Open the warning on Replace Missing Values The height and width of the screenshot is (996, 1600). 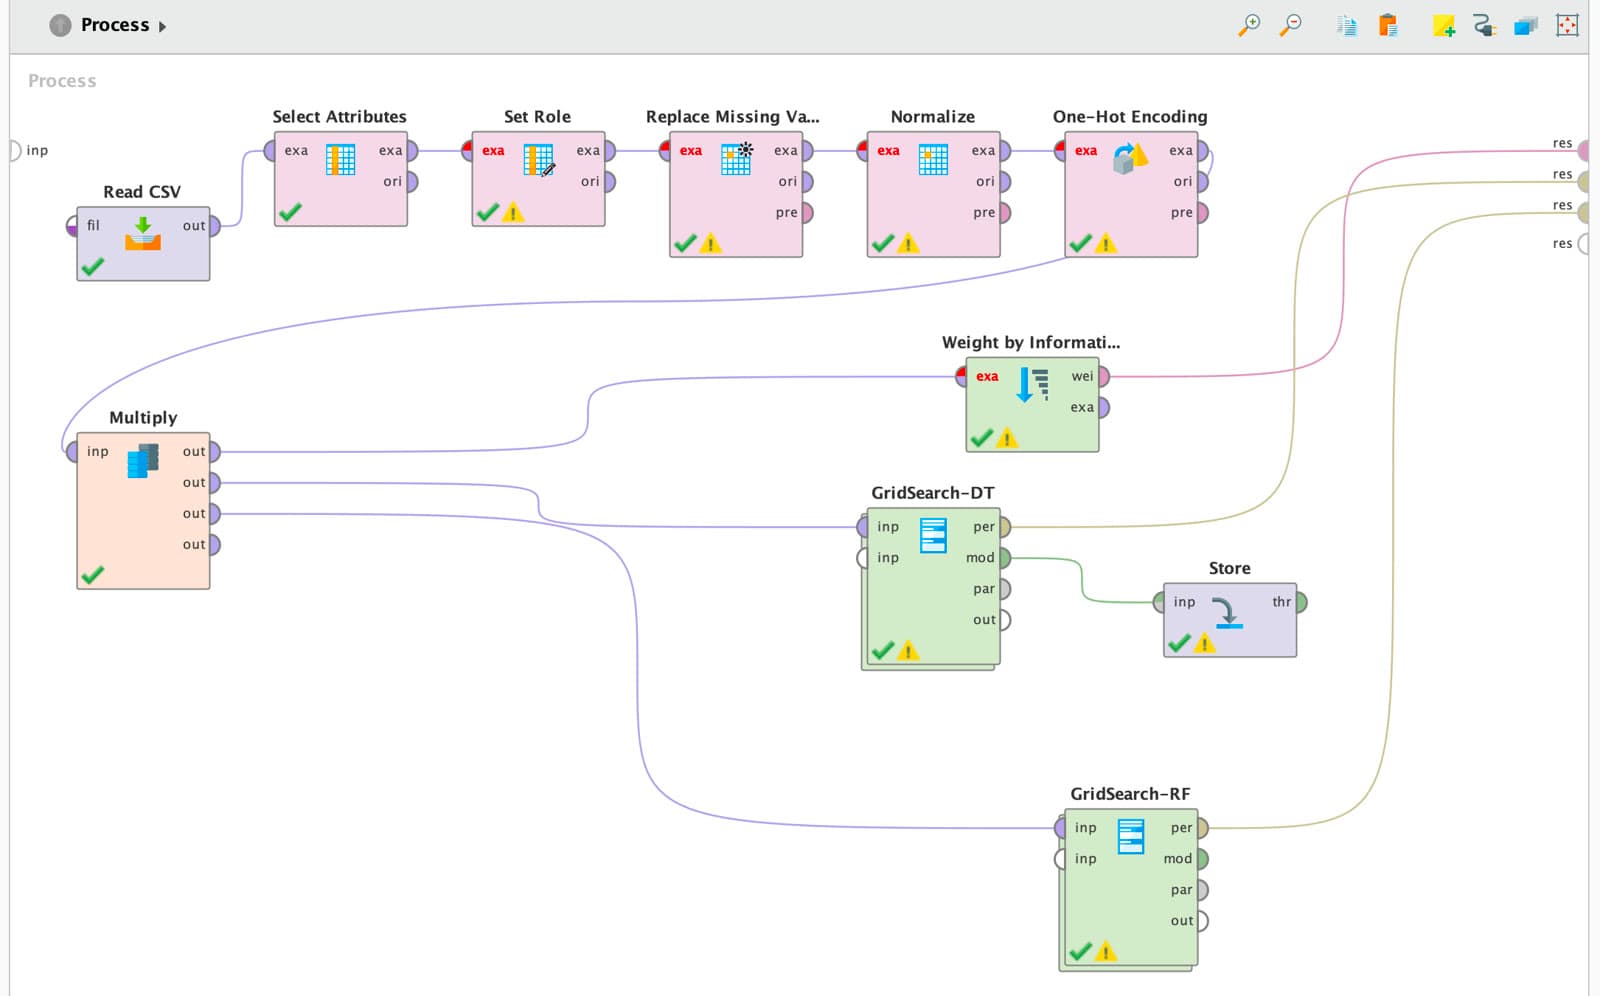coord(711,244)
